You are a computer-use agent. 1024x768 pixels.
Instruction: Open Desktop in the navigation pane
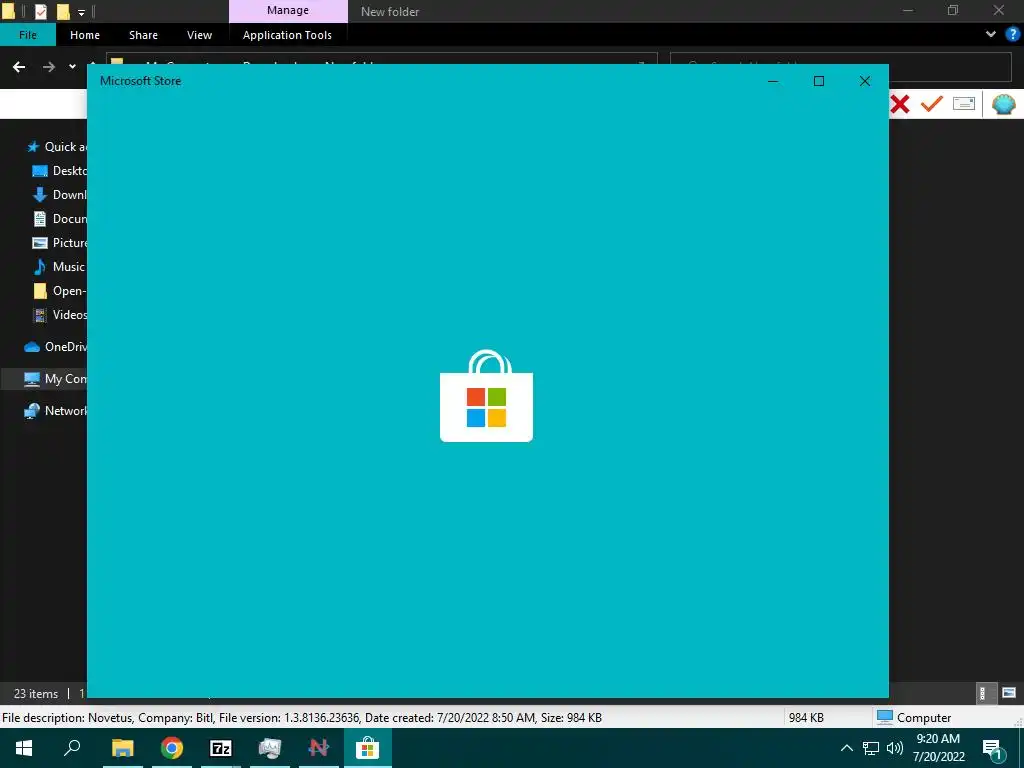(x=59, y=170)
